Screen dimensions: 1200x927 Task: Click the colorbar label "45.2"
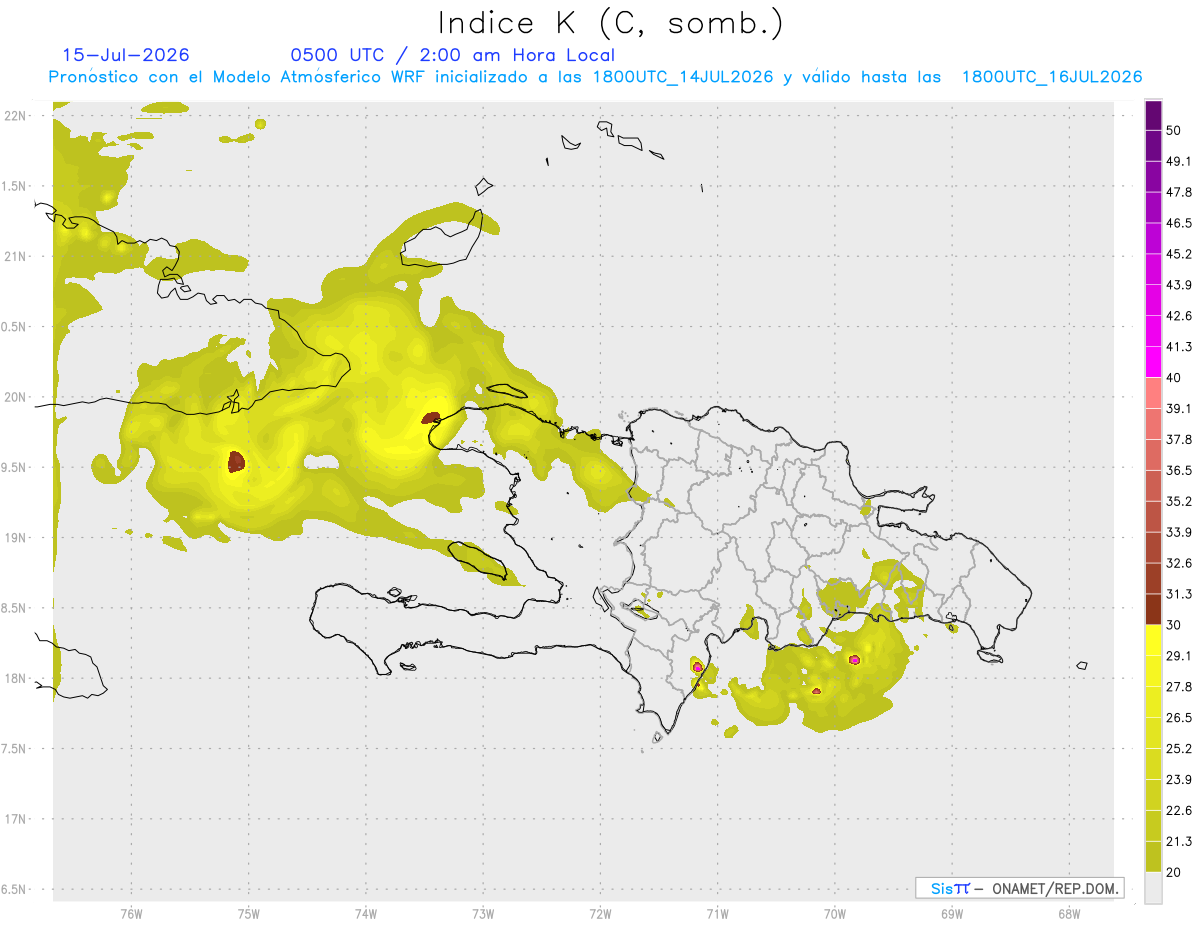pos(1179,254)
